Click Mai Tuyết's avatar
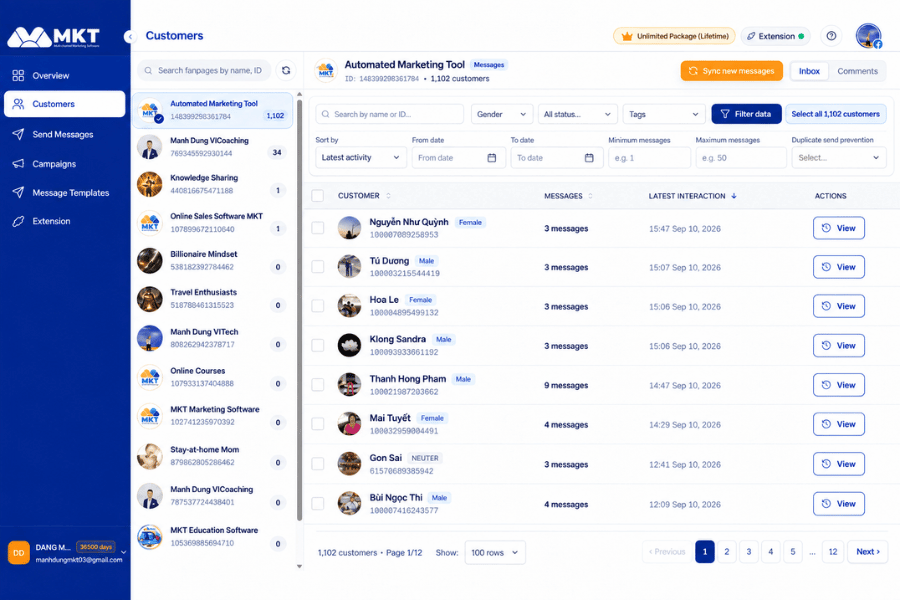The image size is (900, 600). pos(349,424)
